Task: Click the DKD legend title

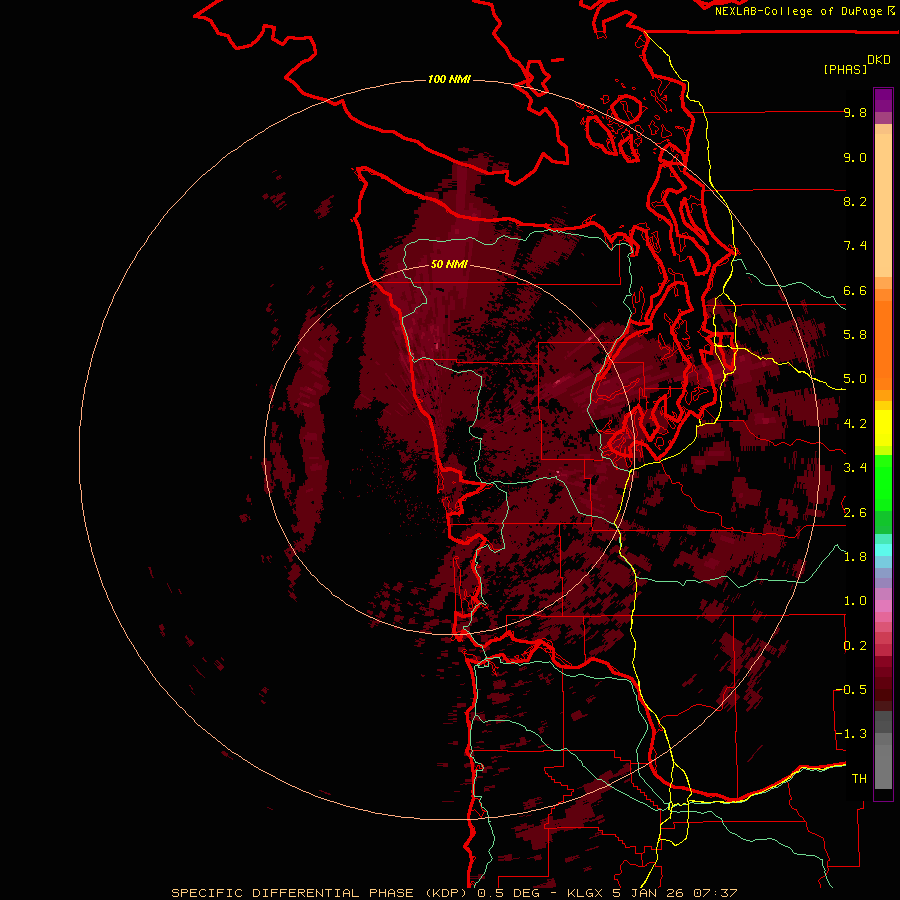Action: pyautogui.click(x=879, y=60)
